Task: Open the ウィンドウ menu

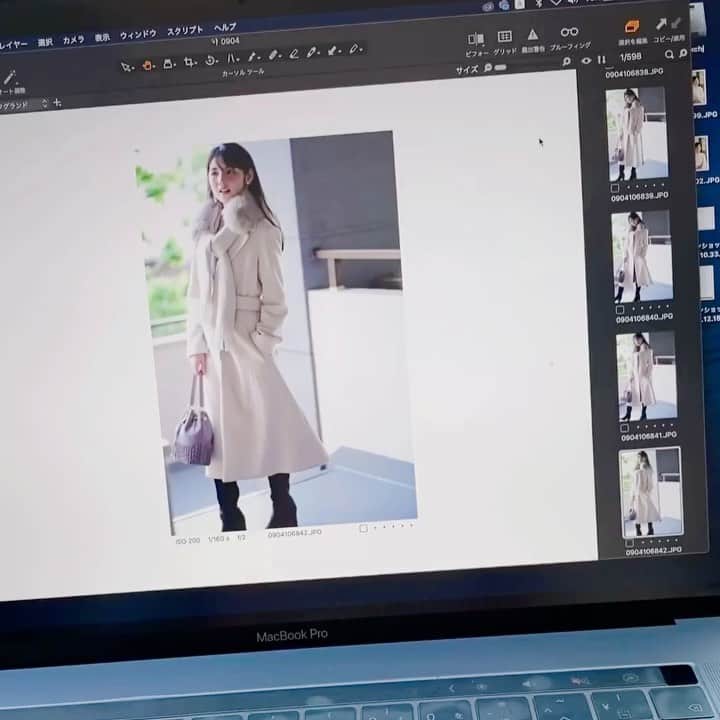Action: point(138,34)
